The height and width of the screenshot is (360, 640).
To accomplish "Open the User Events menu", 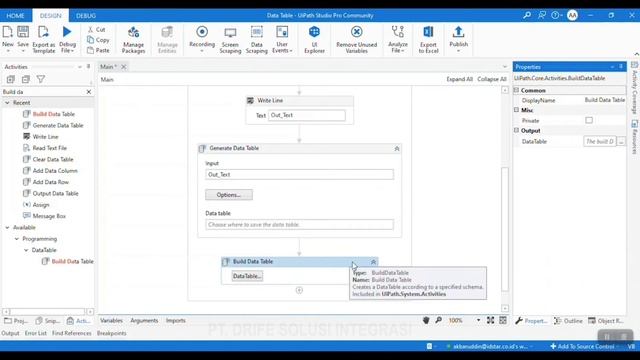I will [282, 39].
